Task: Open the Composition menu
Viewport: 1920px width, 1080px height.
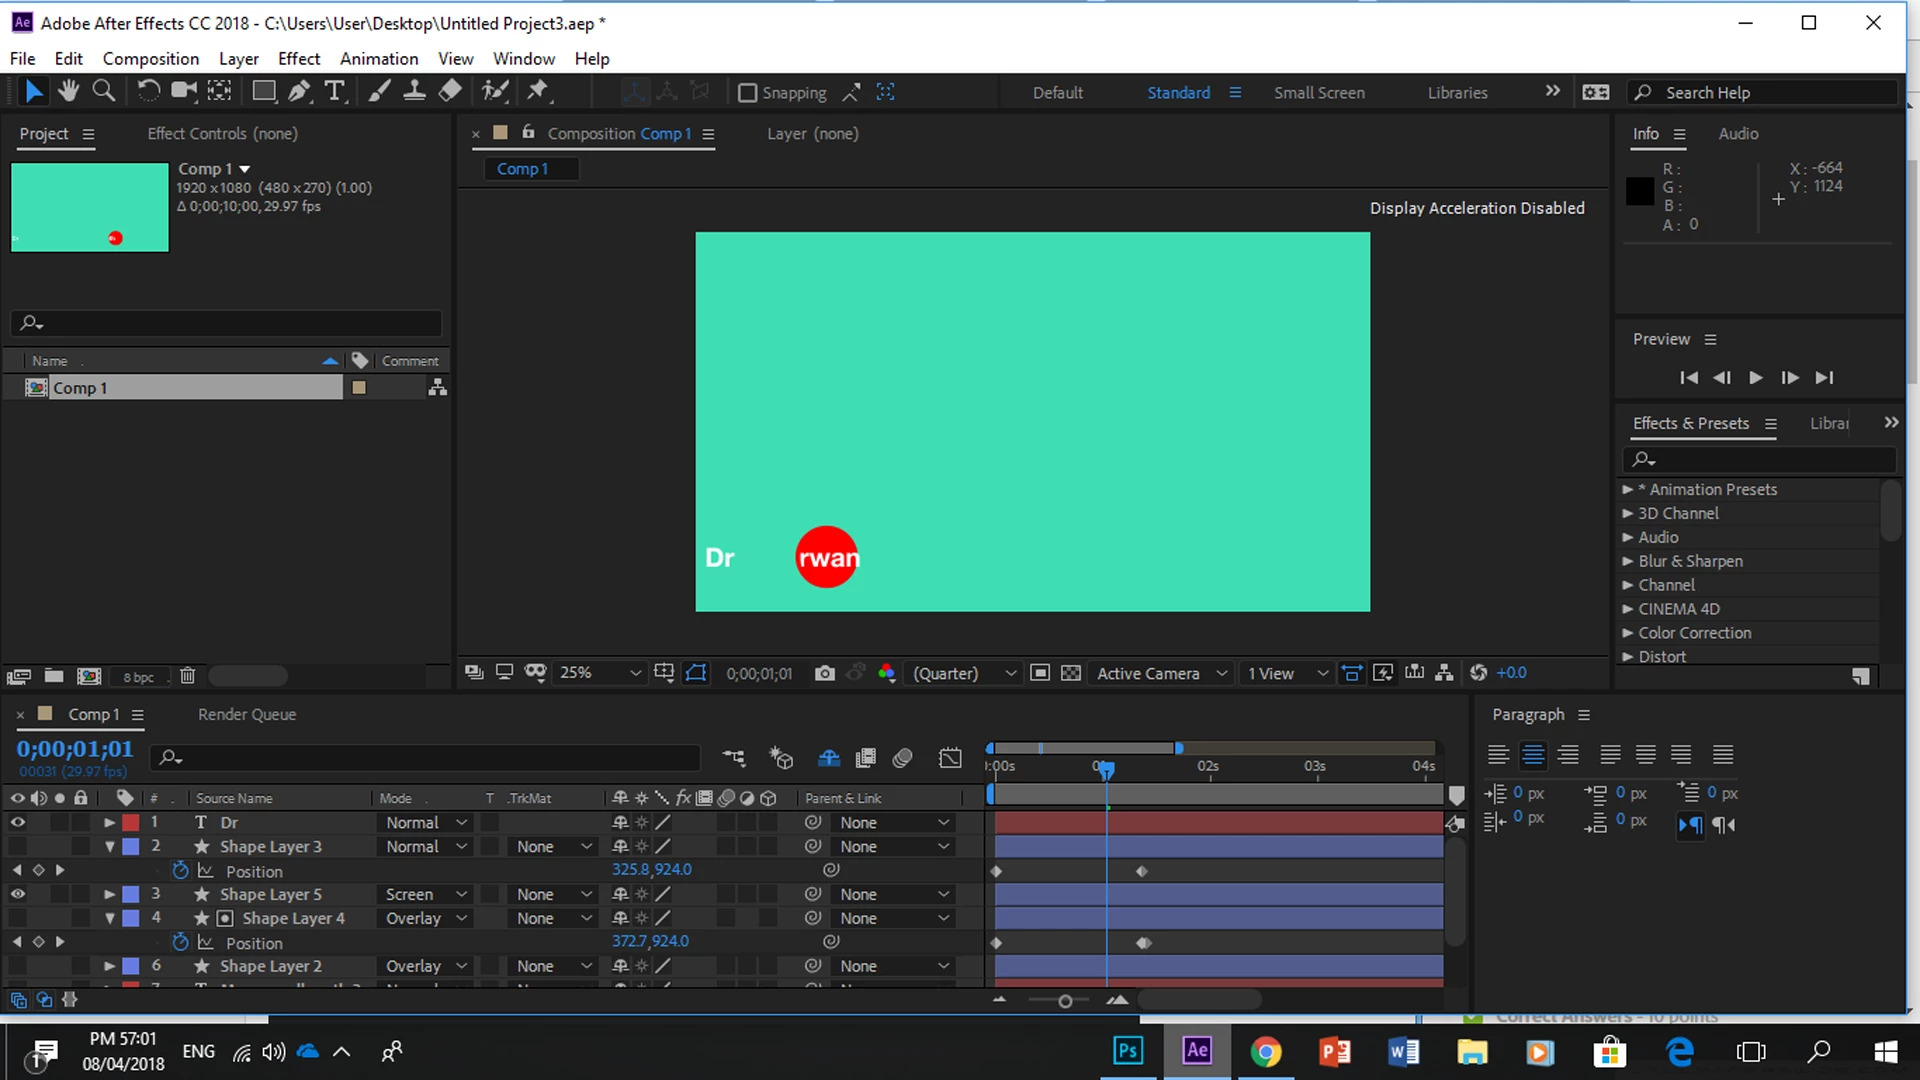Action: tap(150, 59)
